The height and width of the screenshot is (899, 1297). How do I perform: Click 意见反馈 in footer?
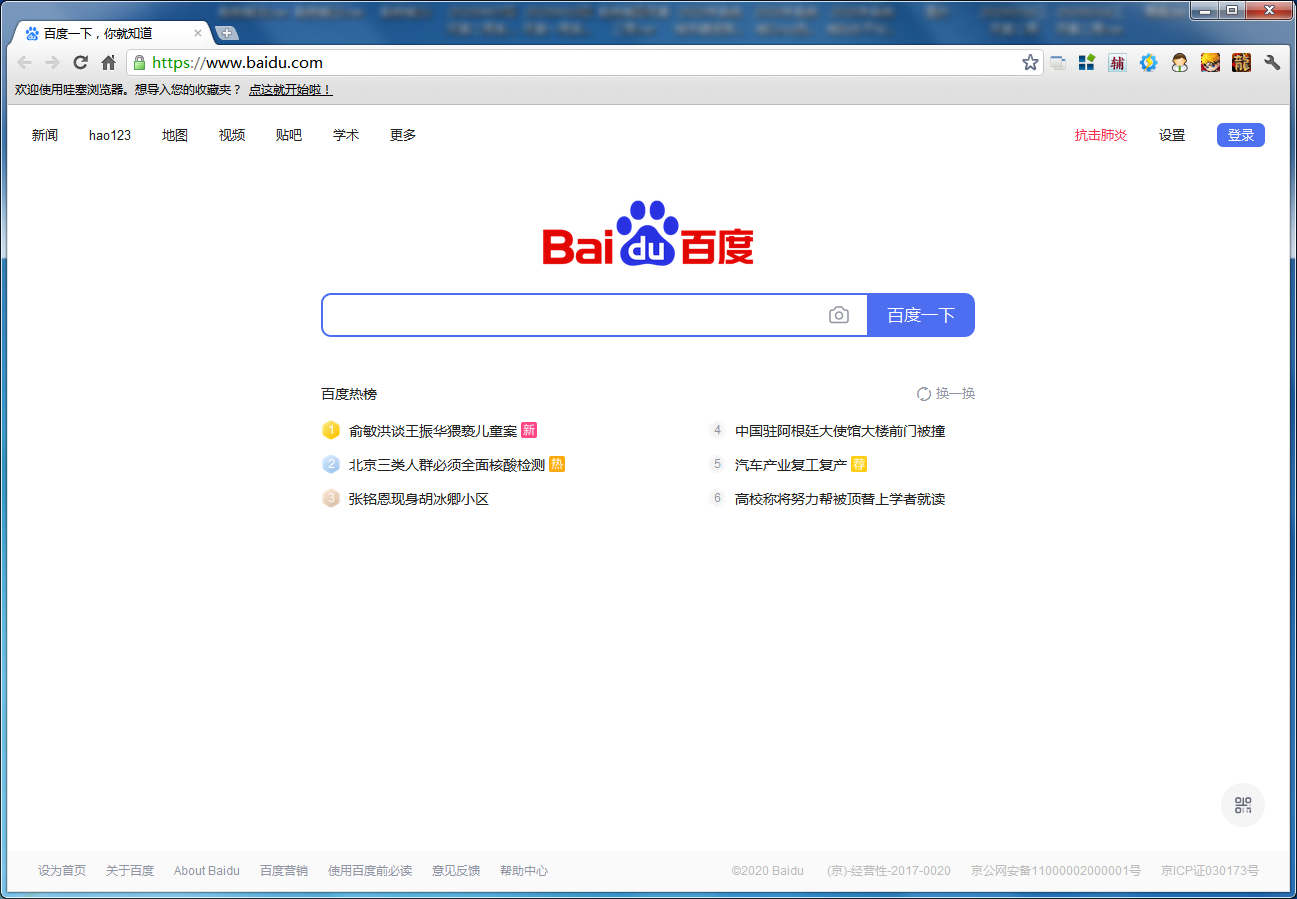pos(456,871)
